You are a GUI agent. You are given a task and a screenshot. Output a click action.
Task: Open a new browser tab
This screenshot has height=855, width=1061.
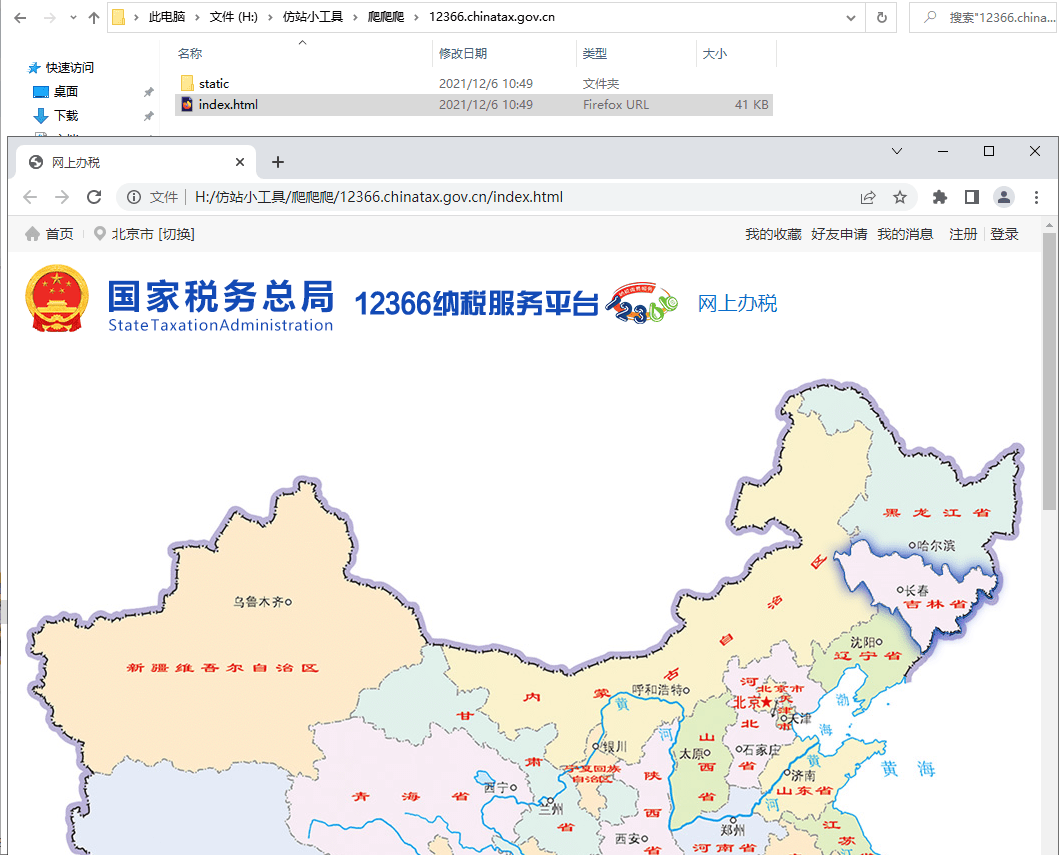(x=277, y=162)
